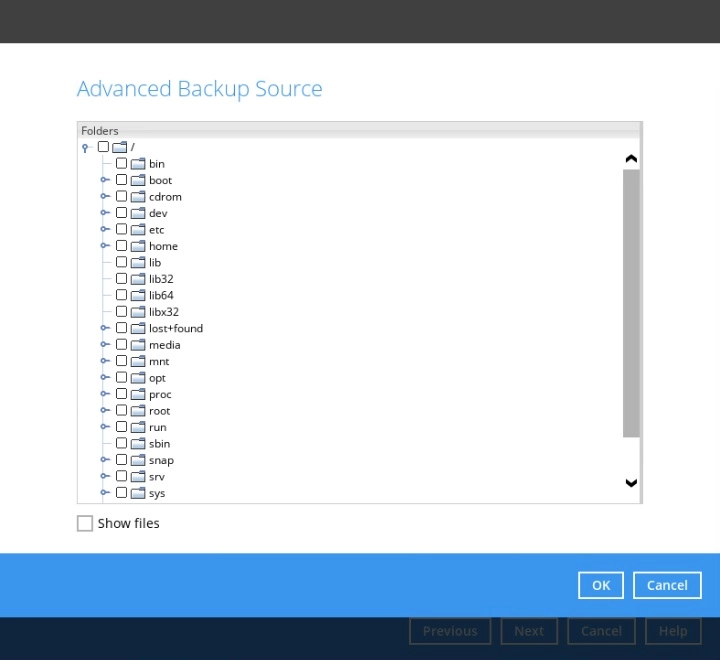Click the media folder icon
This screenshot has height=660, width=720.
(138, 345)
